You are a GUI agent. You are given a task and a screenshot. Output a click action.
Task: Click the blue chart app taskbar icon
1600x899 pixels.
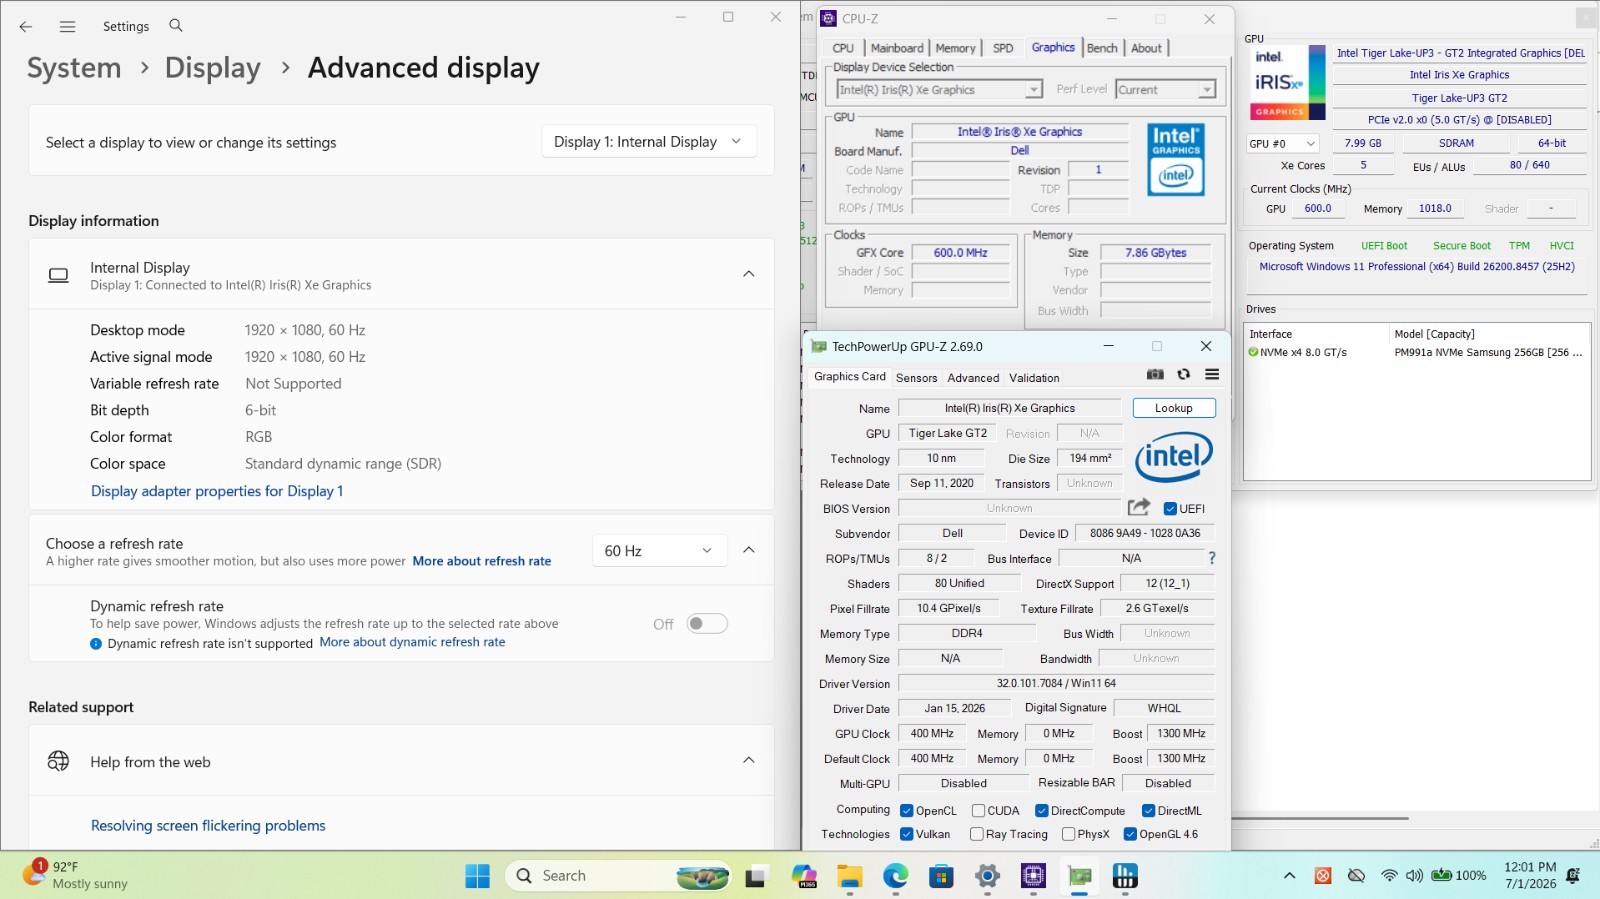(x=1125, y=876)
